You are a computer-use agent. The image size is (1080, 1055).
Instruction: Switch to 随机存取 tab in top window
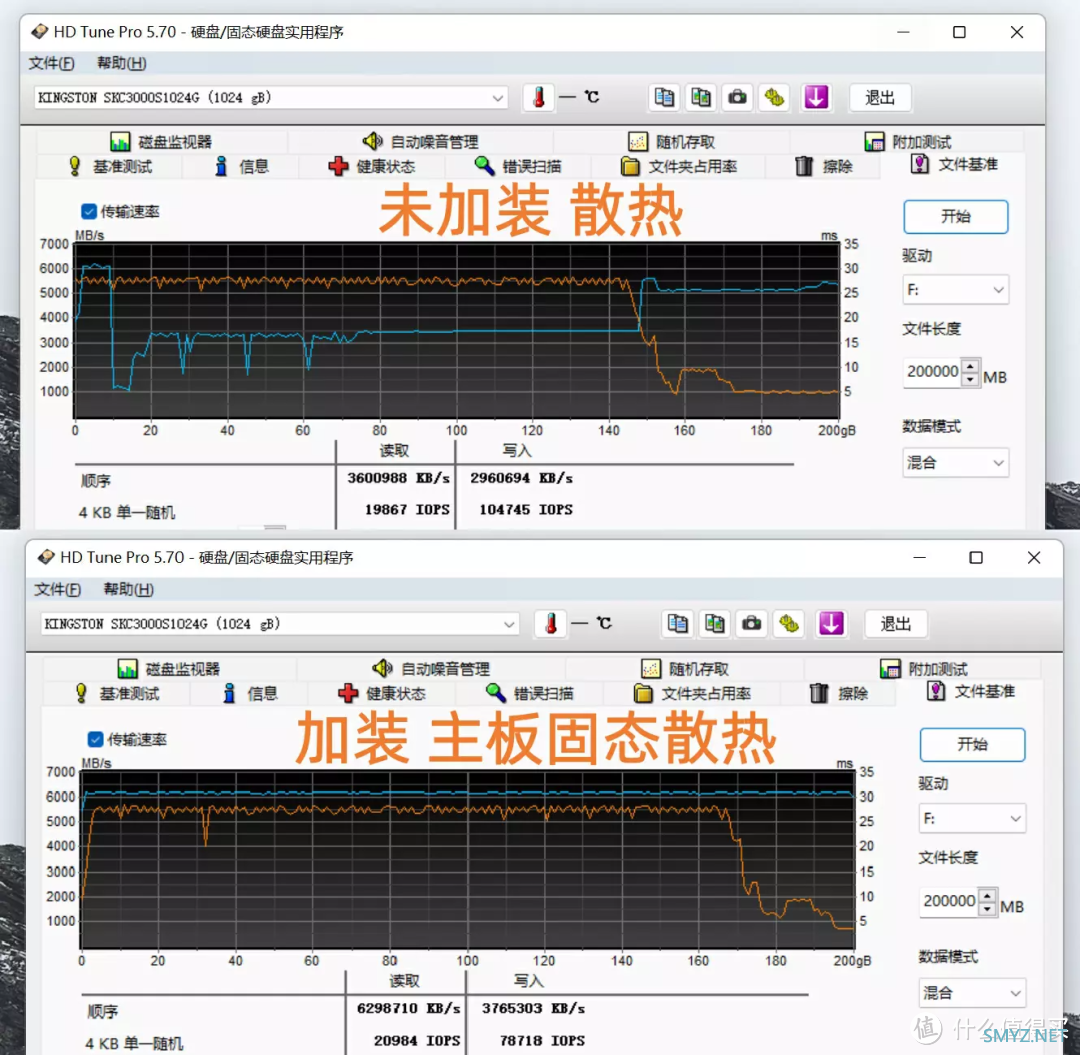coord(672,142)
